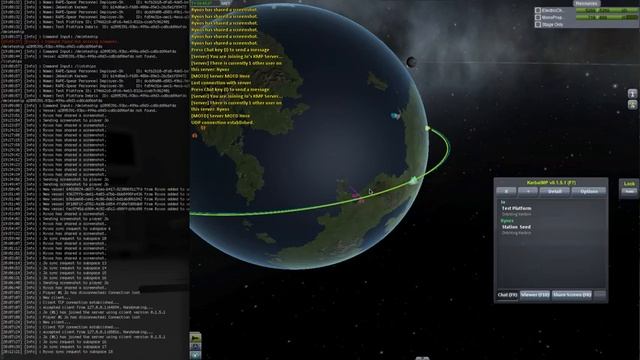Screen dimensions: 640x360
Task: Select Test Platform vessel entry
Action: point(516,208)
